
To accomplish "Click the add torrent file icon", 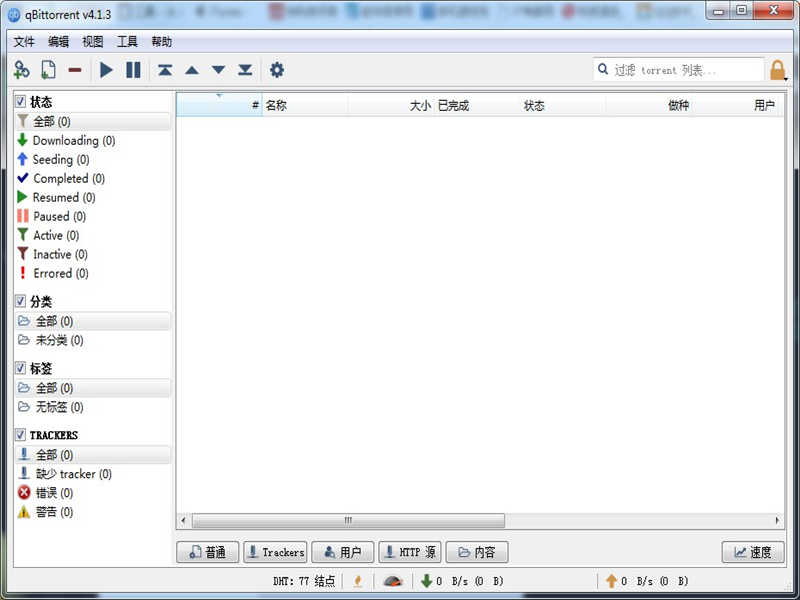I will 48,70.
